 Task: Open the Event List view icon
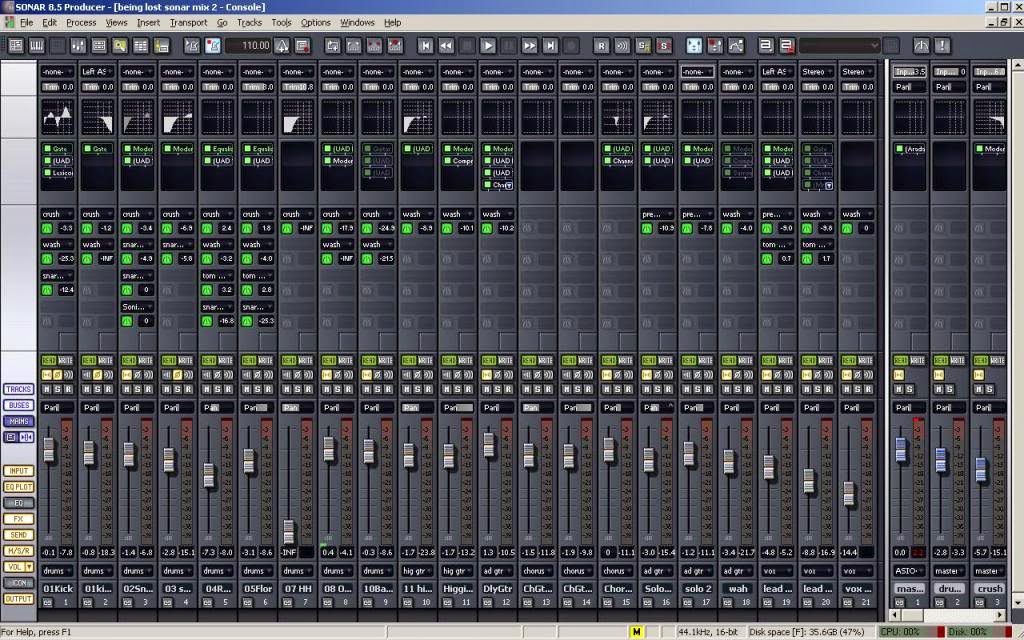point(140,45)
